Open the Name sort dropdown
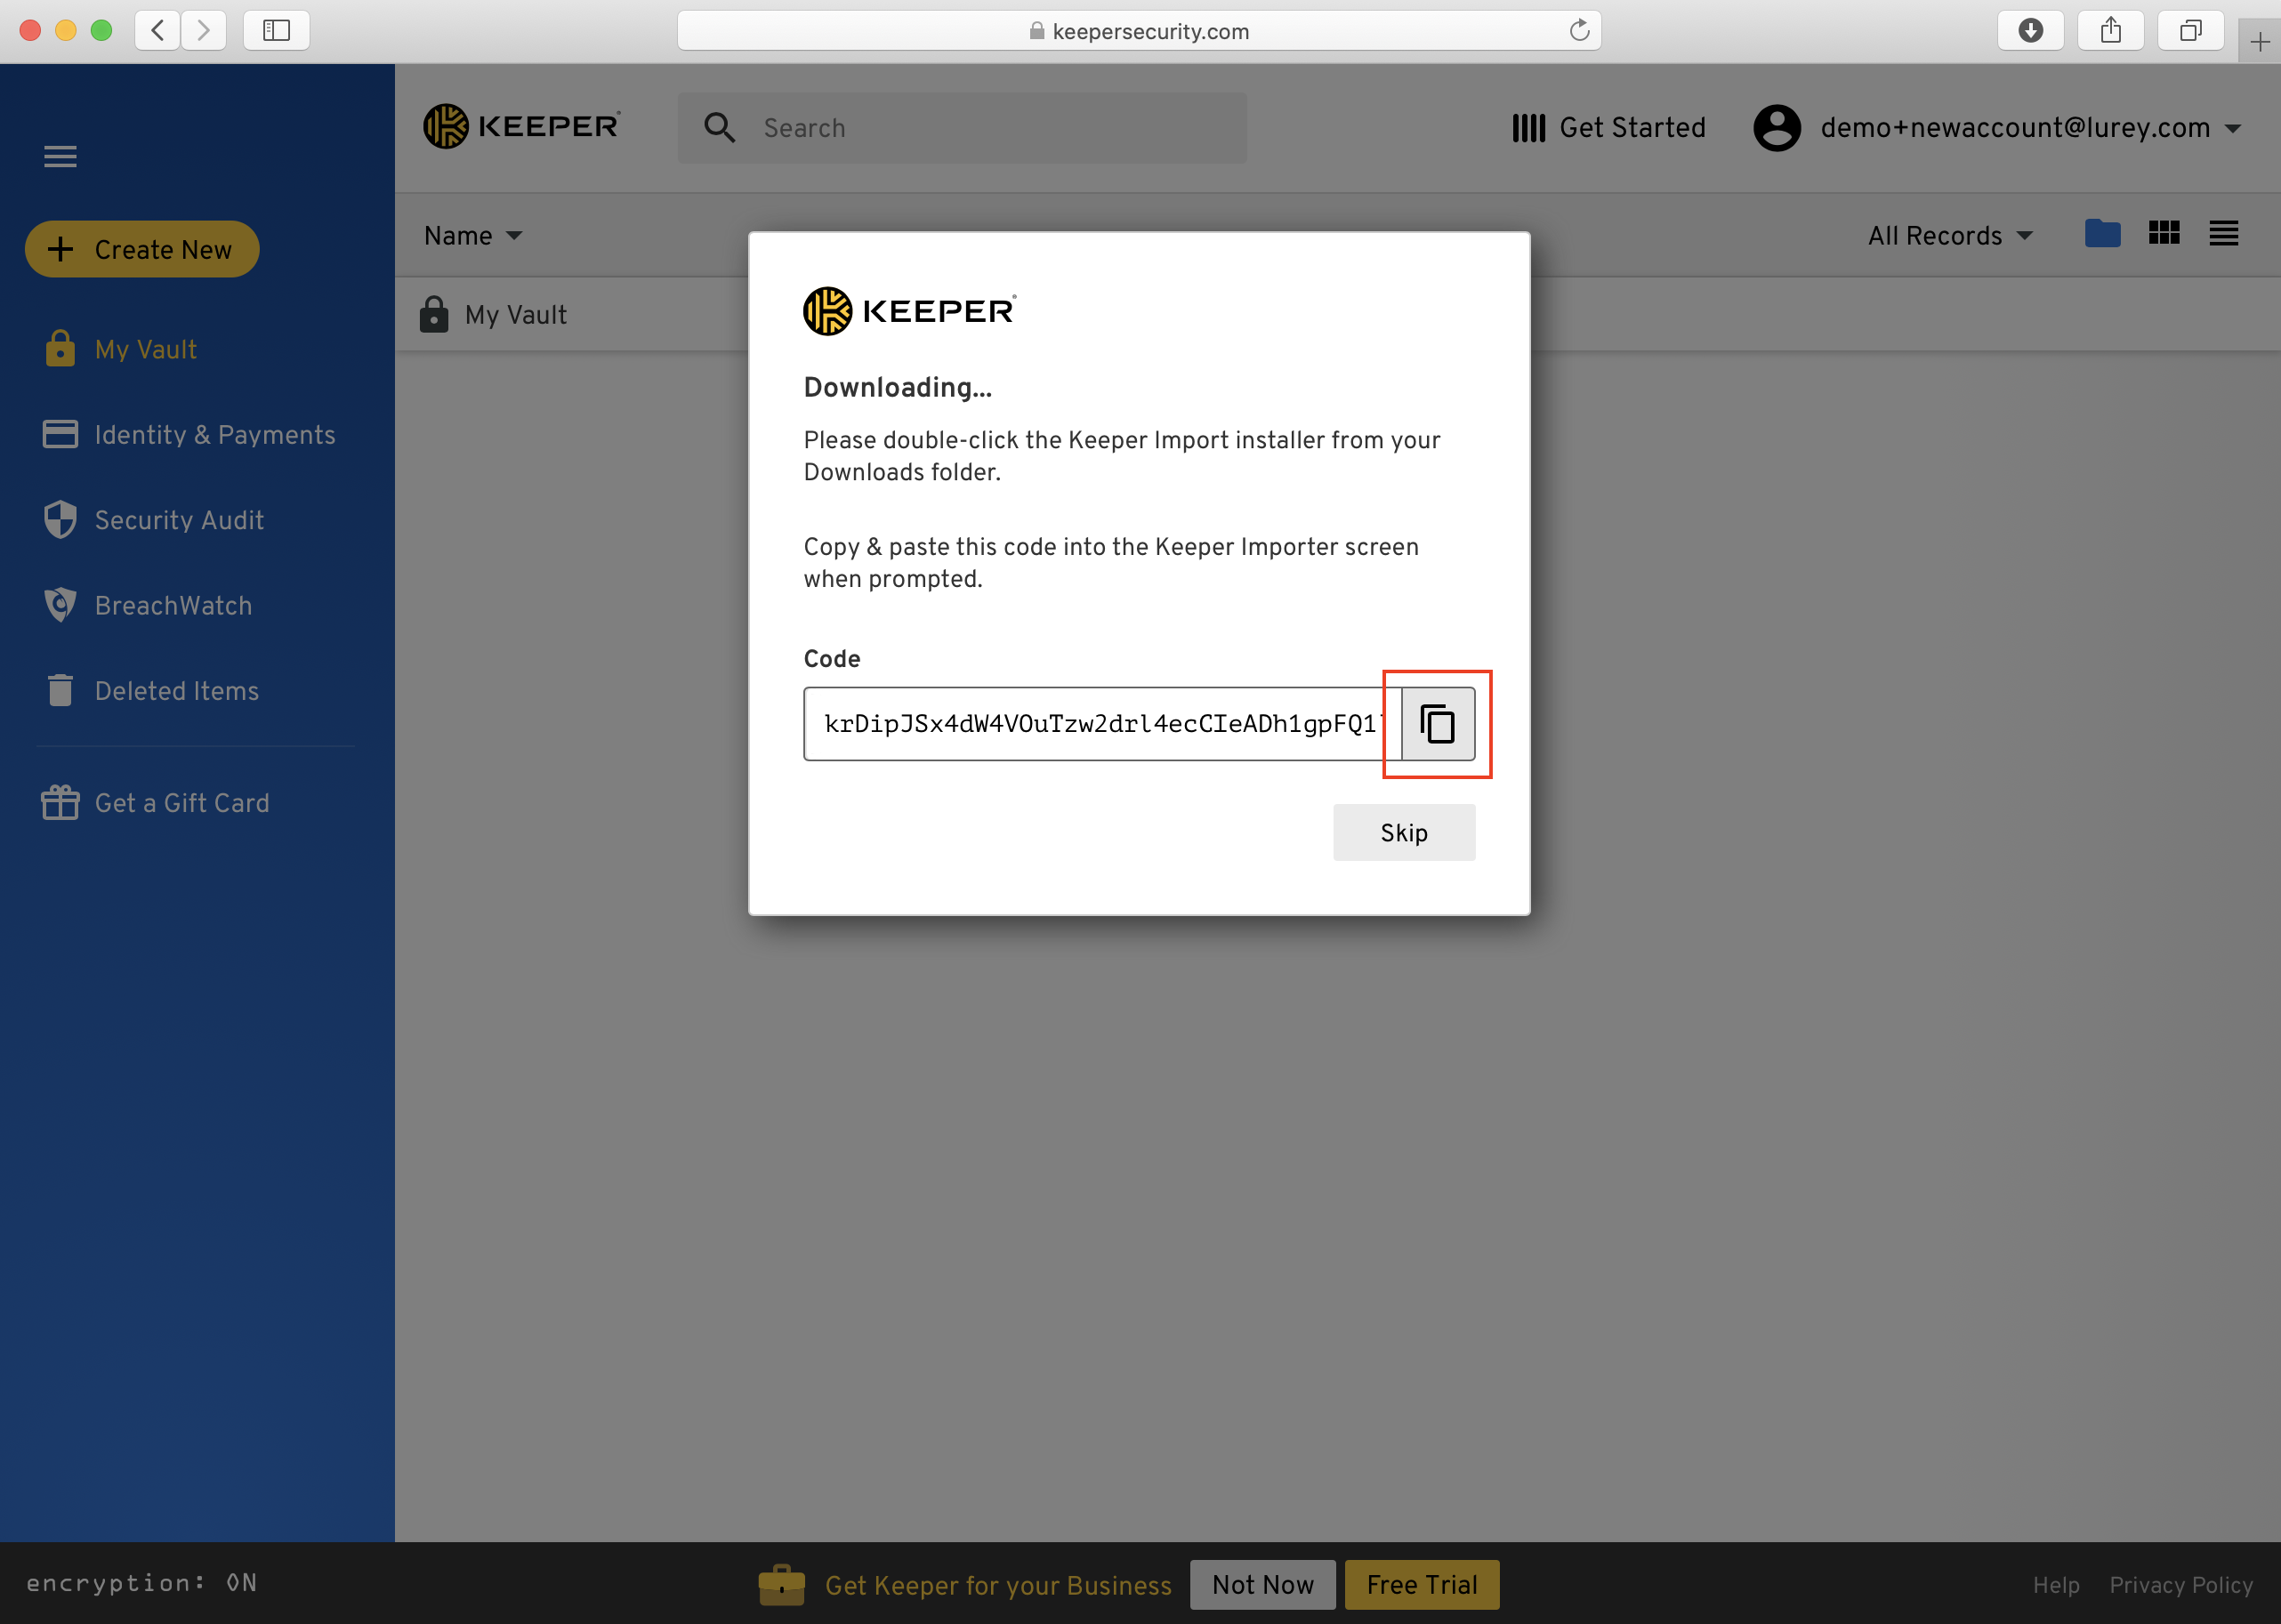 pos(473,235)
